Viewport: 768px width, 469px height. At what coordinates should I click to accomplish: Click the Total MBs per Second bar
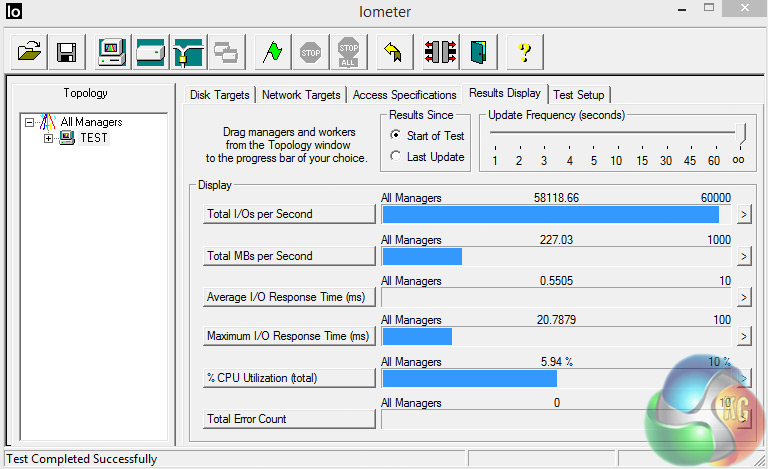tap(557, 257)
